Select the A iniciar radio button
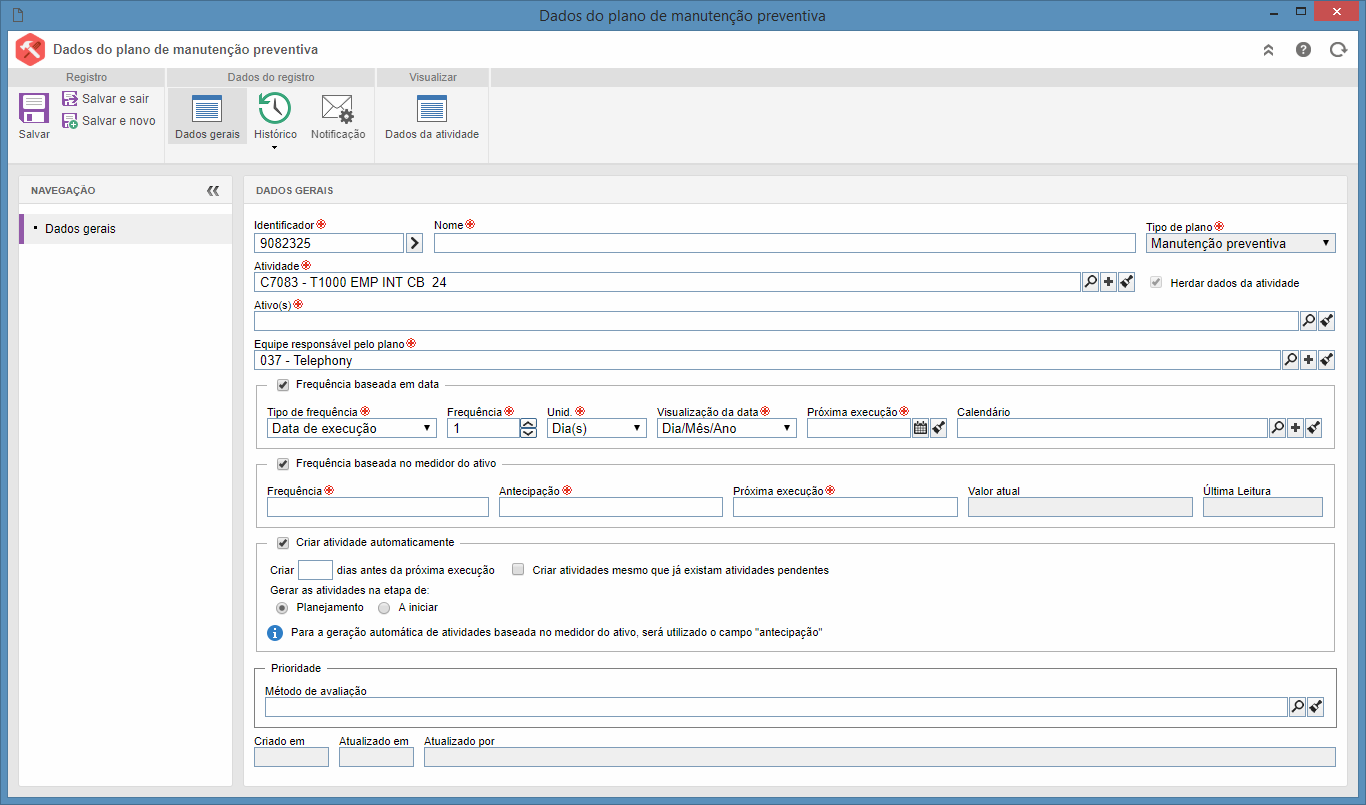1366x805 pixels. click(x=384, y=607)
